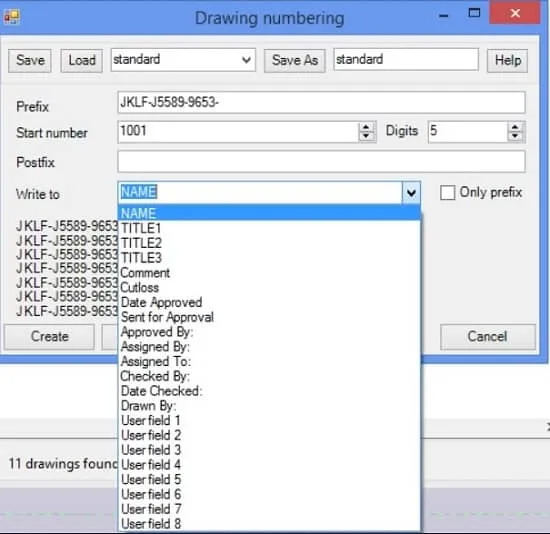Minimize the Drawing numbering window
Viewport: 550px width, 534px height.
[444, 15]
